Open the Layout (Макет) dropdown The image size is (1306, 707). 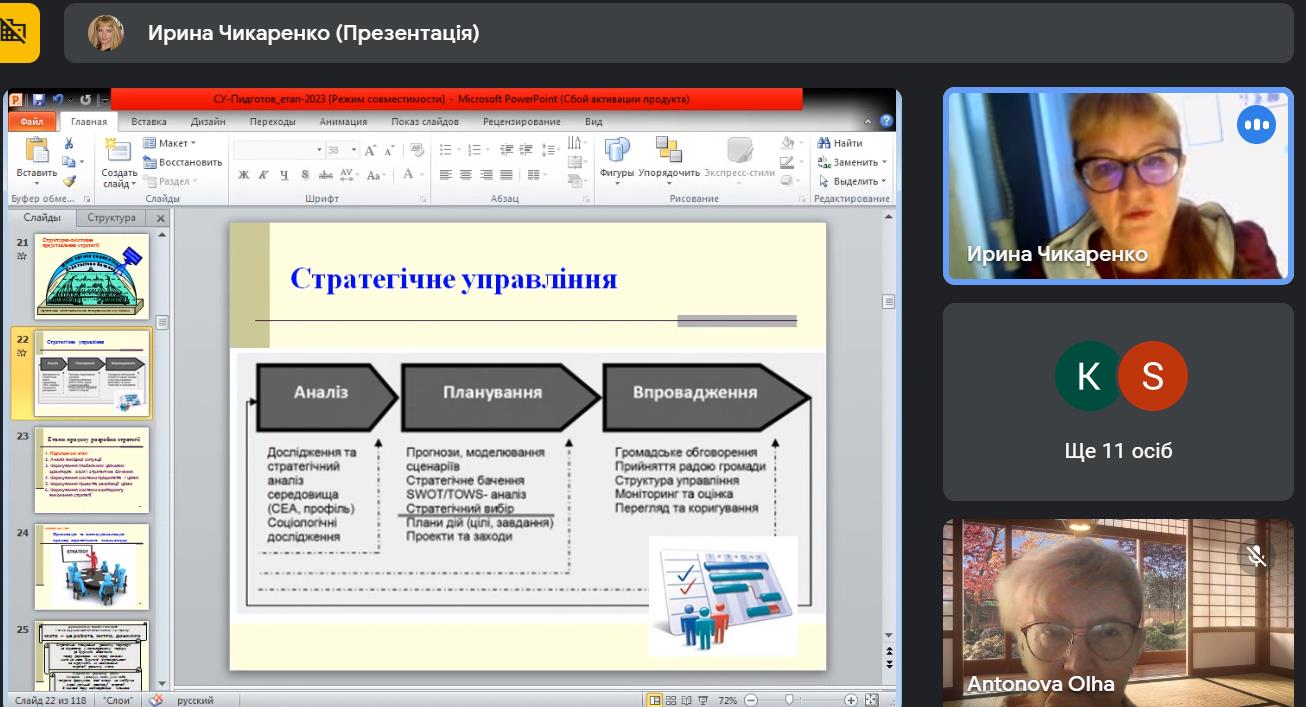(168, 143)
